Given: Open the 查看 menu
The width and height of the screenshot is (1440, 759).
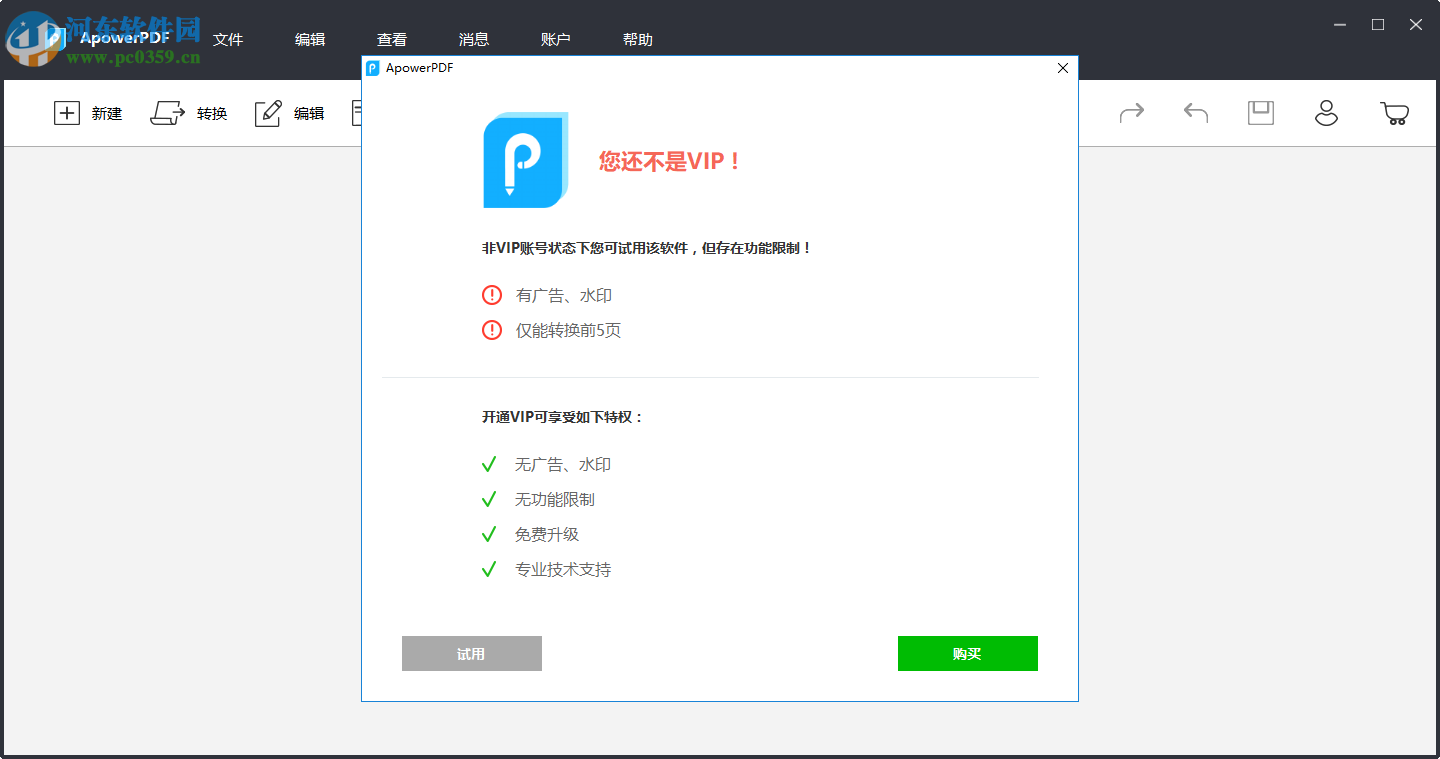Looking at the screenshot, I should (x=392, y=39).
